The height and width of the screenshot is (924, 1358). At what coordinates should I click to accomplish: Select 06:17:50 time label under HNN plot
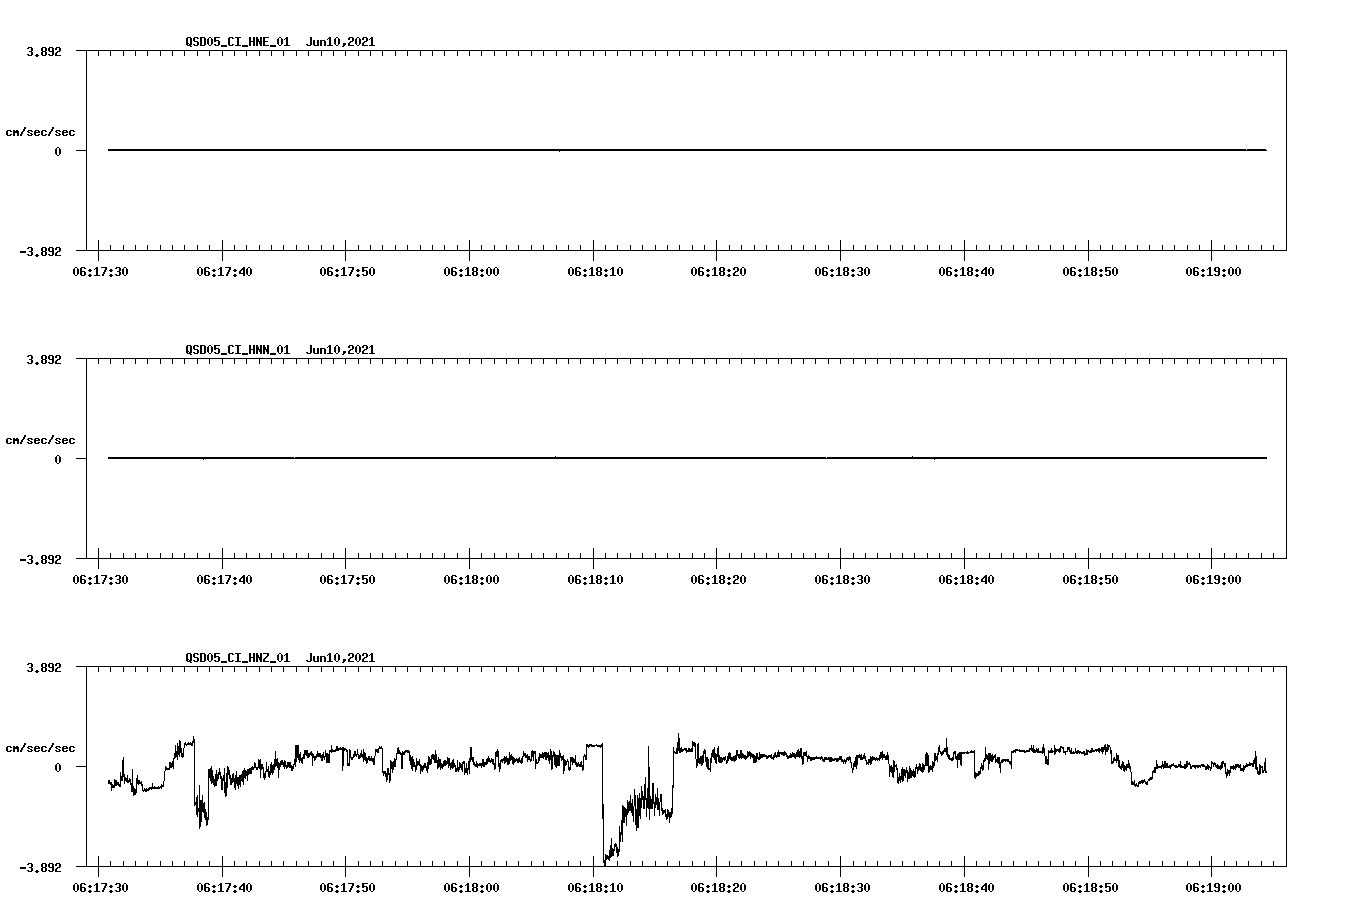coord(347,580)
